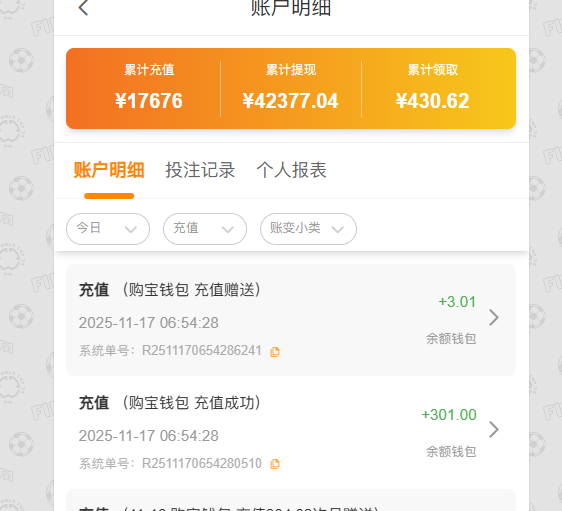The width and height of the screenshot is (562, 511).
Task: Go back using the top-left arrow
Action: pos(83,8)
